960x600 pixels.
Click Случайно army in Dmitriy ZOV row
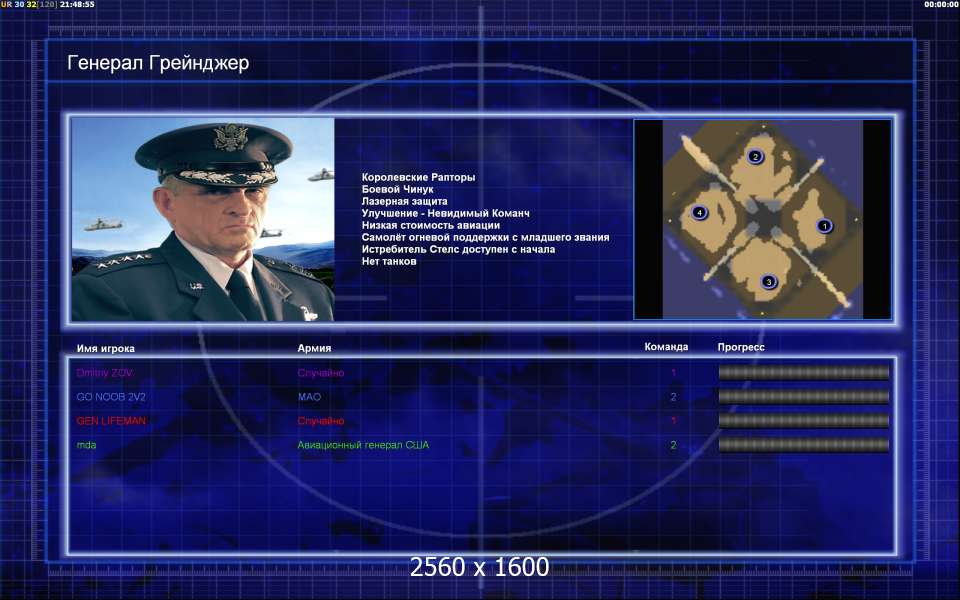click(x=321, y=373)
